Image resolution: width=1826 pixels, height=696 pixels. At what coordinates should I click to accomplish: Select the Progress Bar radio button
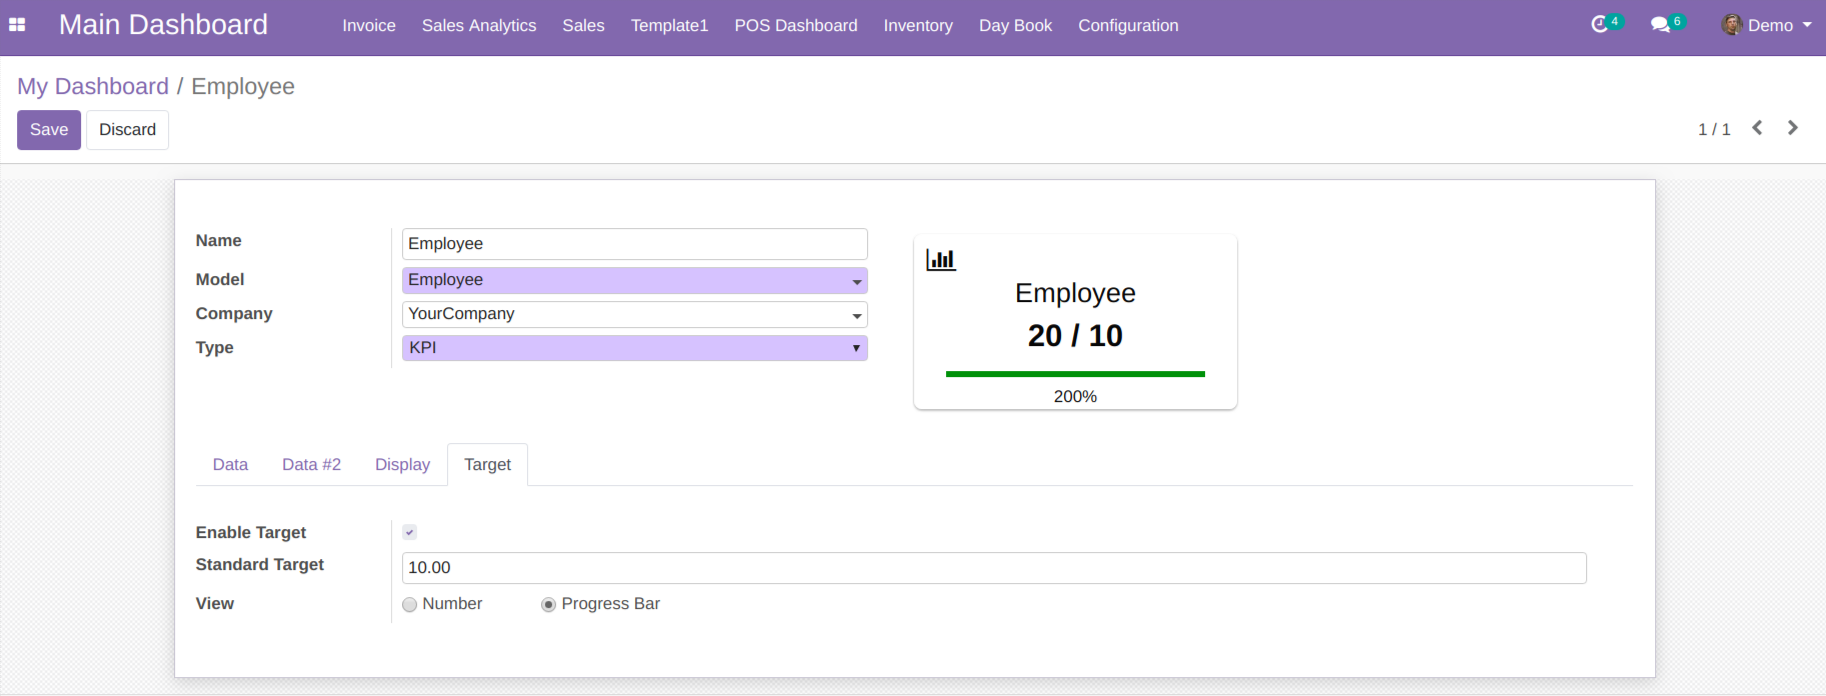point(548,604)
